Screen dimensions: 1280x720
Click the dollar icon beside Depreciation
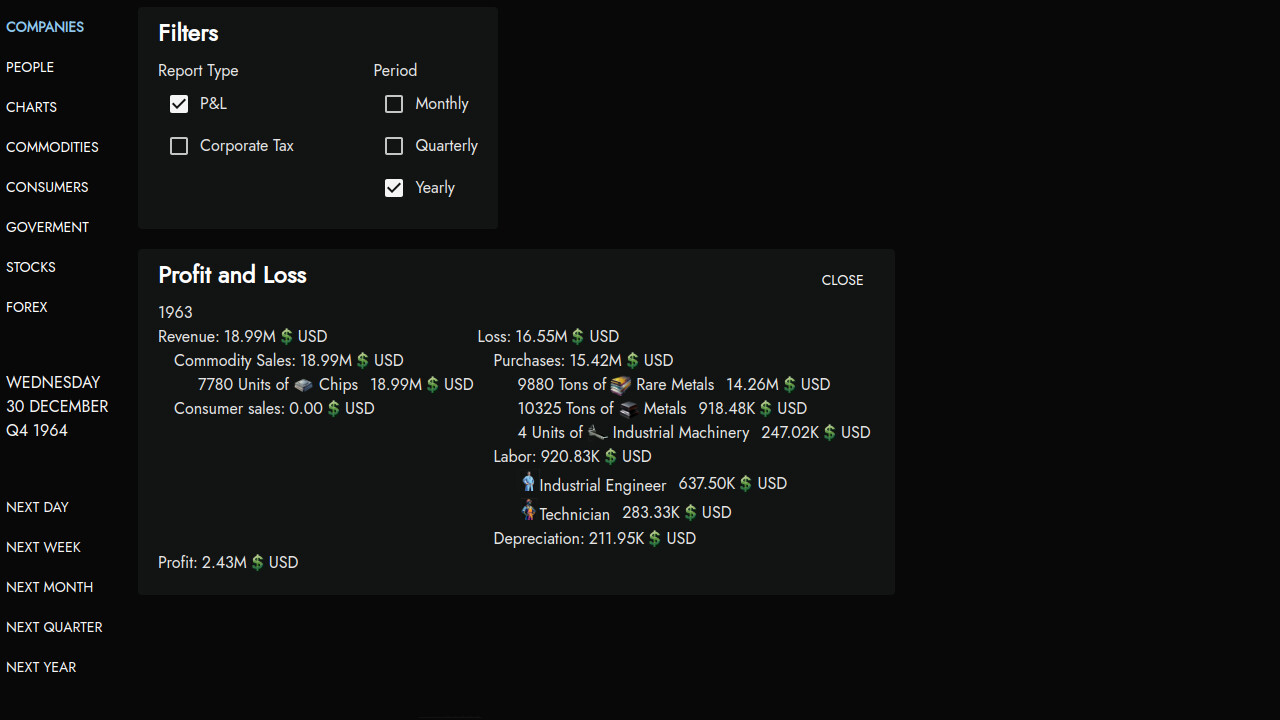(x=654, y=538)
